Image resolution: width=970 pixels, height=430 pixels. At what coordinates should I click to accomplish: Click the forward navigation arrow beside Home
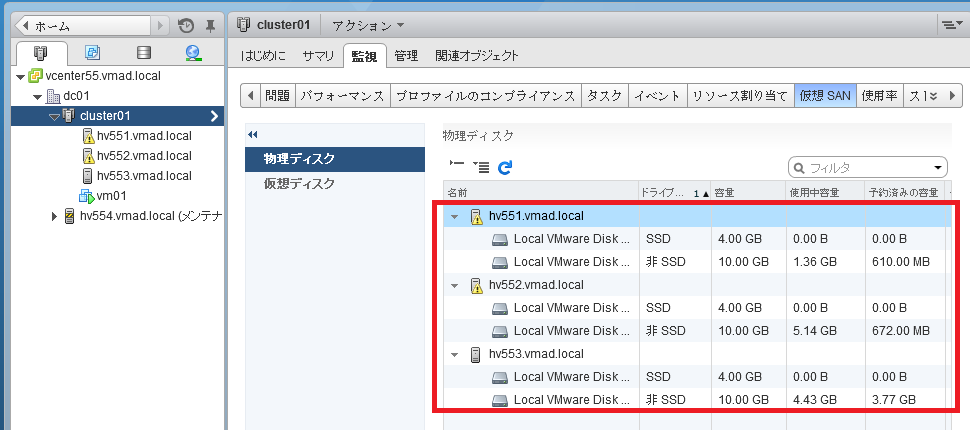click(x=160, y=26)
